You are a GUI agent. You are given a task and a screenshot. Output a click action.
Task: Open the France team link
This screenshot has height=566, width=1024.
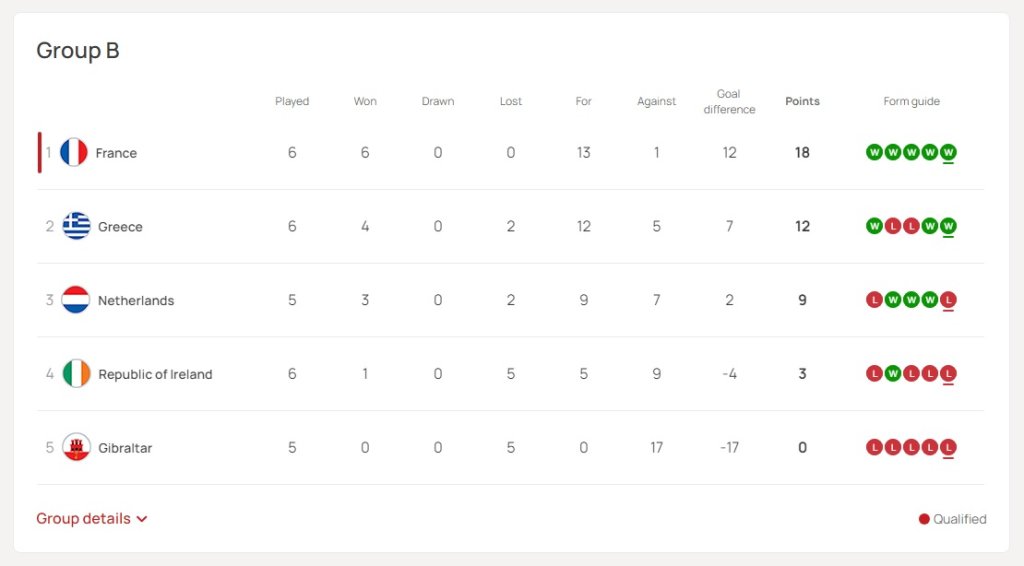tap(116, 153)
